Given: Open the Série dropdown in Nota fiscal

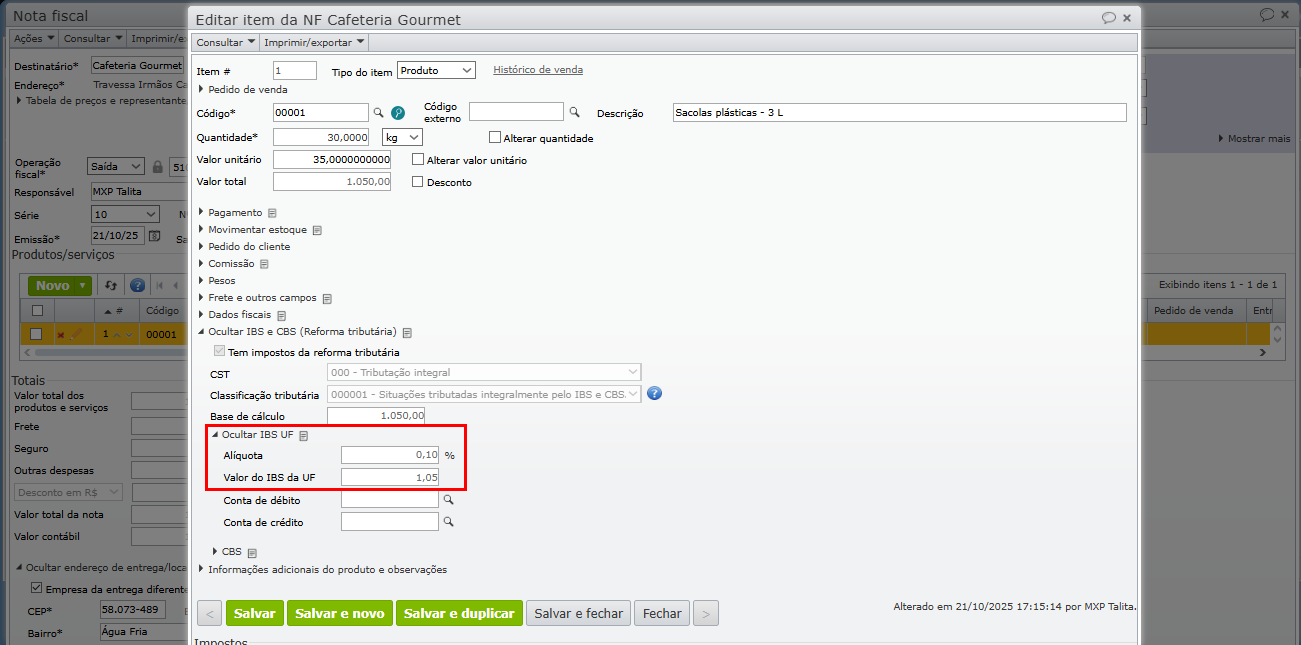Looking at the screenshot, I should tap(124, 214).
